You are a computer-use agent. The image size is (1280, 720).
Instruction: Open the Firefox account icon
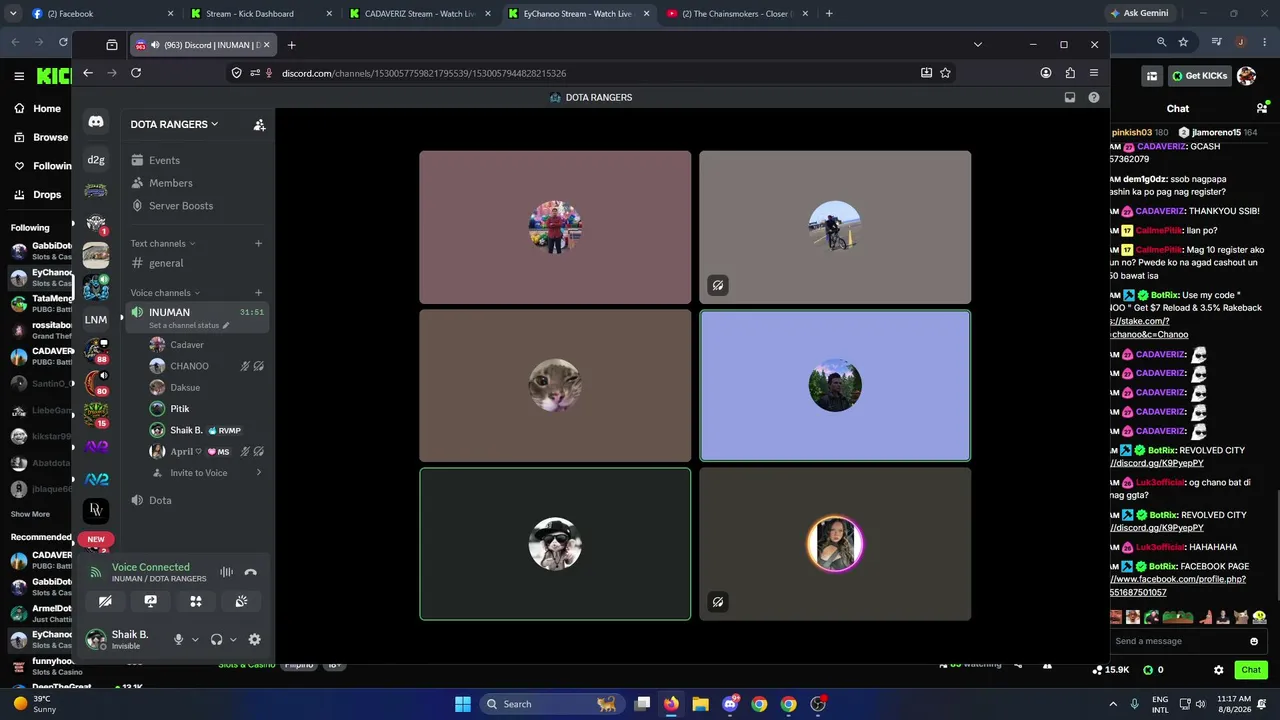point(1046,73)
